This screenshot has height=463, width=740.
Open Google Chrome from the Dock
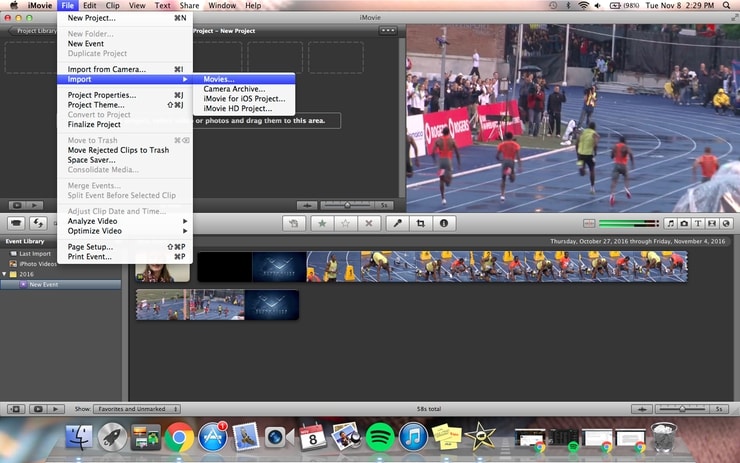point(179,437)
